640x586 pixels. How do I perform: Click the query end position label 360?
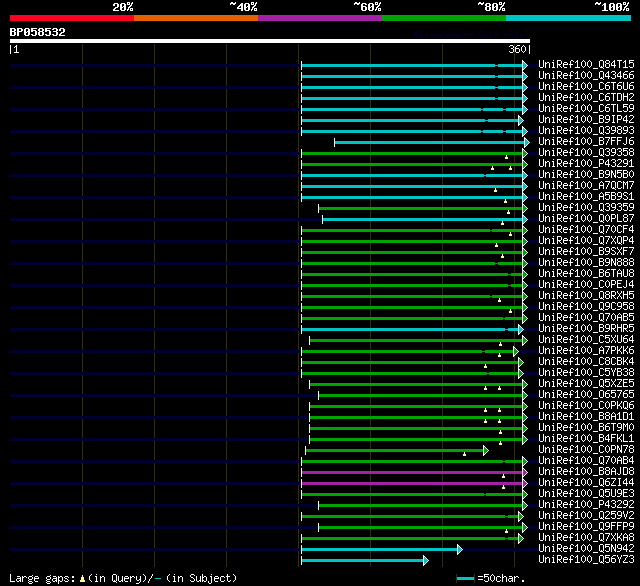517,49
